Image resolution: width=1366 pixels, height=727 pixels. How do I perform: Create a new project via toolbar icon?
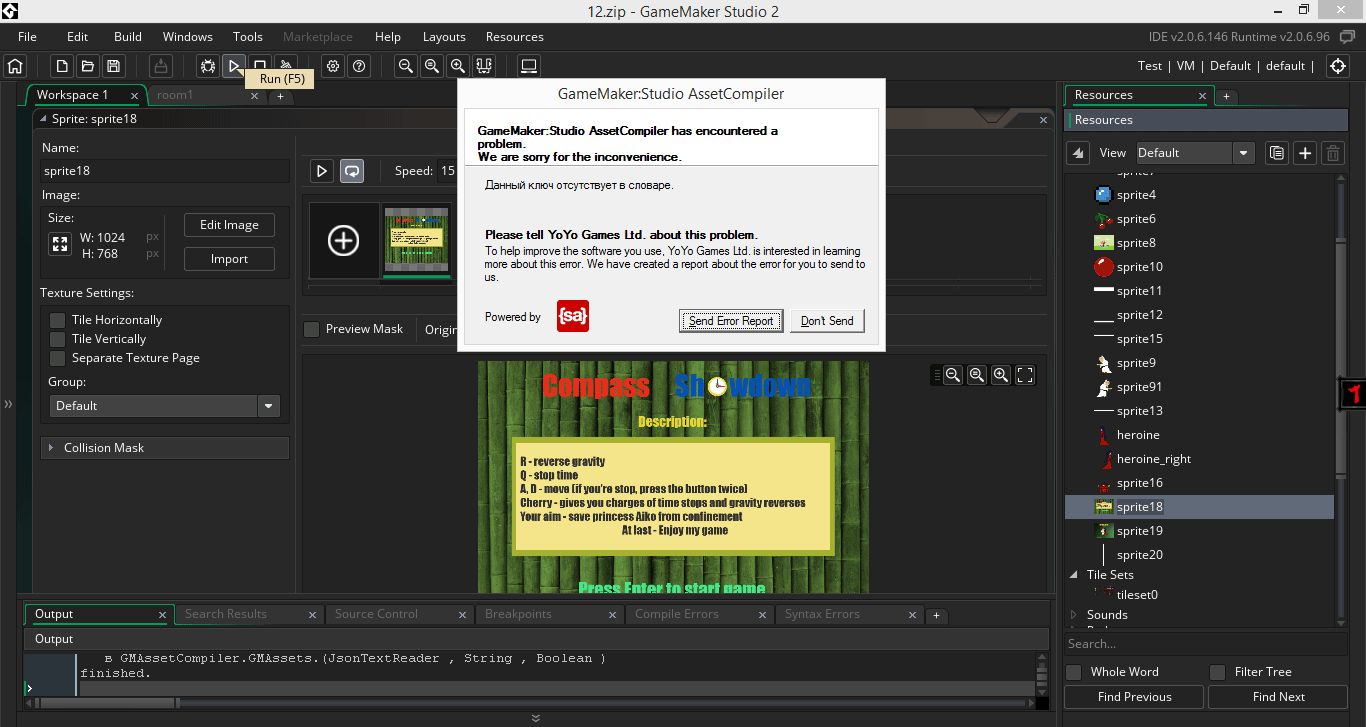click(x=62, y=66)
